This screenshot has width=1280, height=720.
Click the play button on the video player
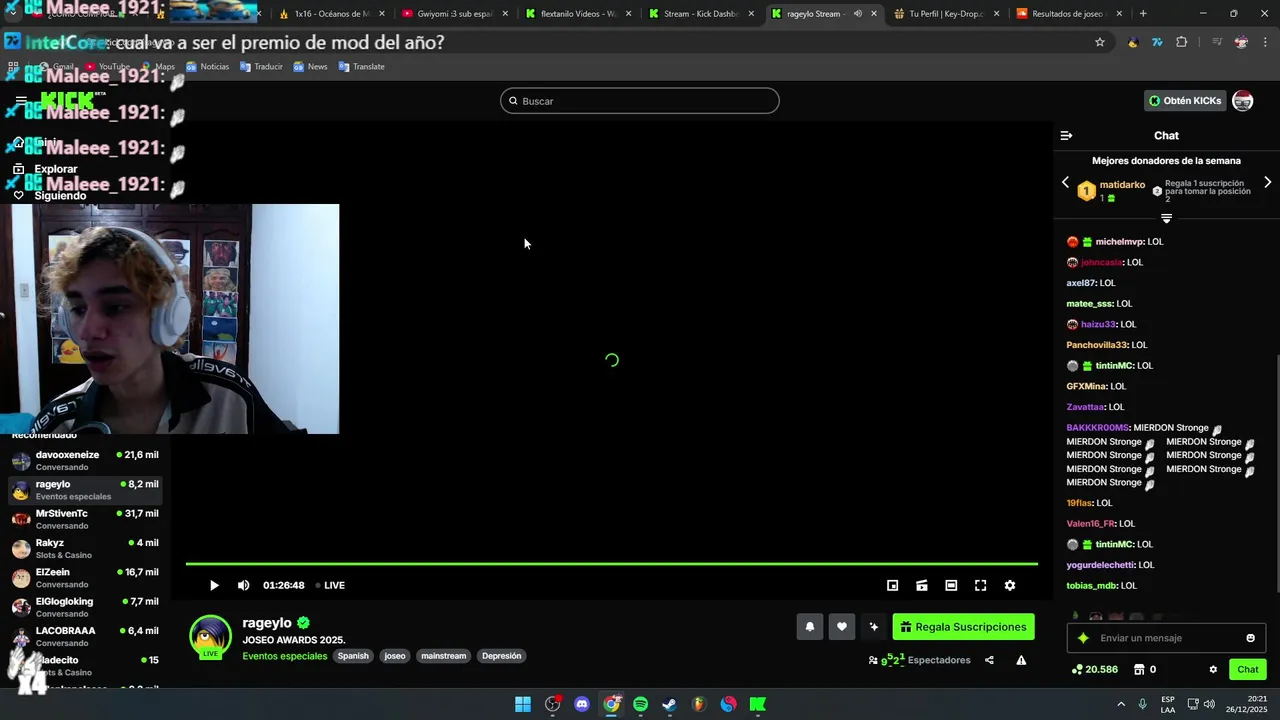click(x=214, y=586)
